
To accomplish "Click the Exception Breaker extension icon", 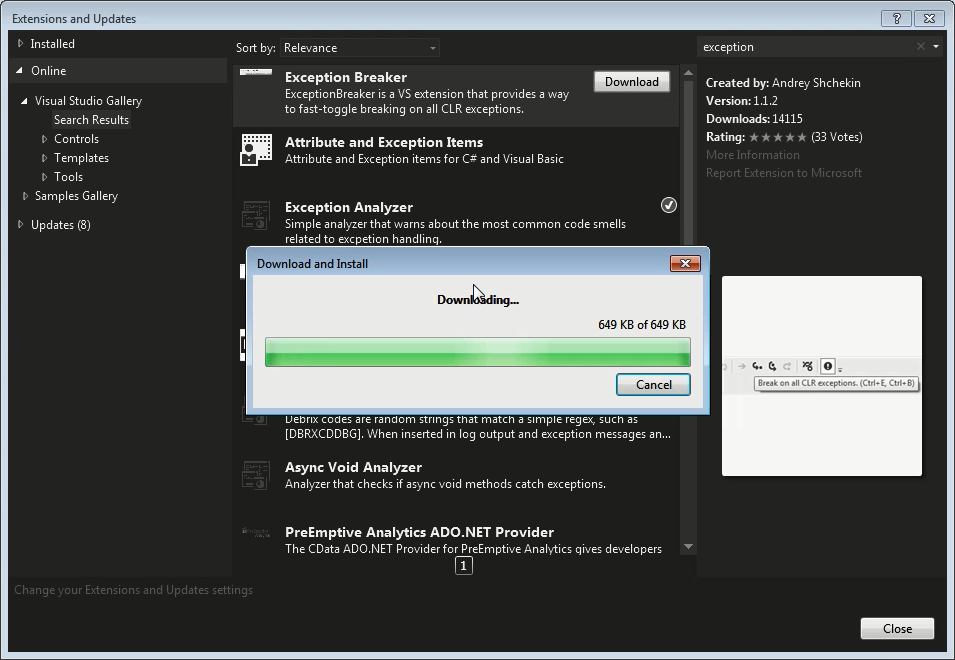I will point(256,72).
